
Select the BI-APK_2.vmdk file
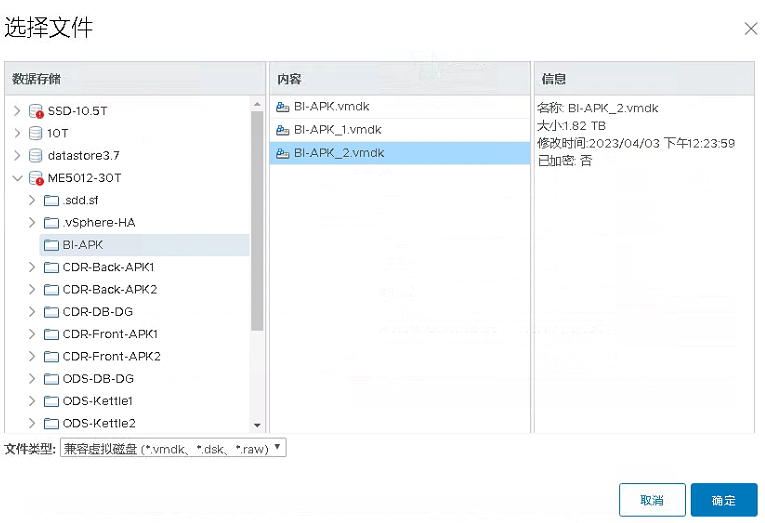(x=338, y=153)
